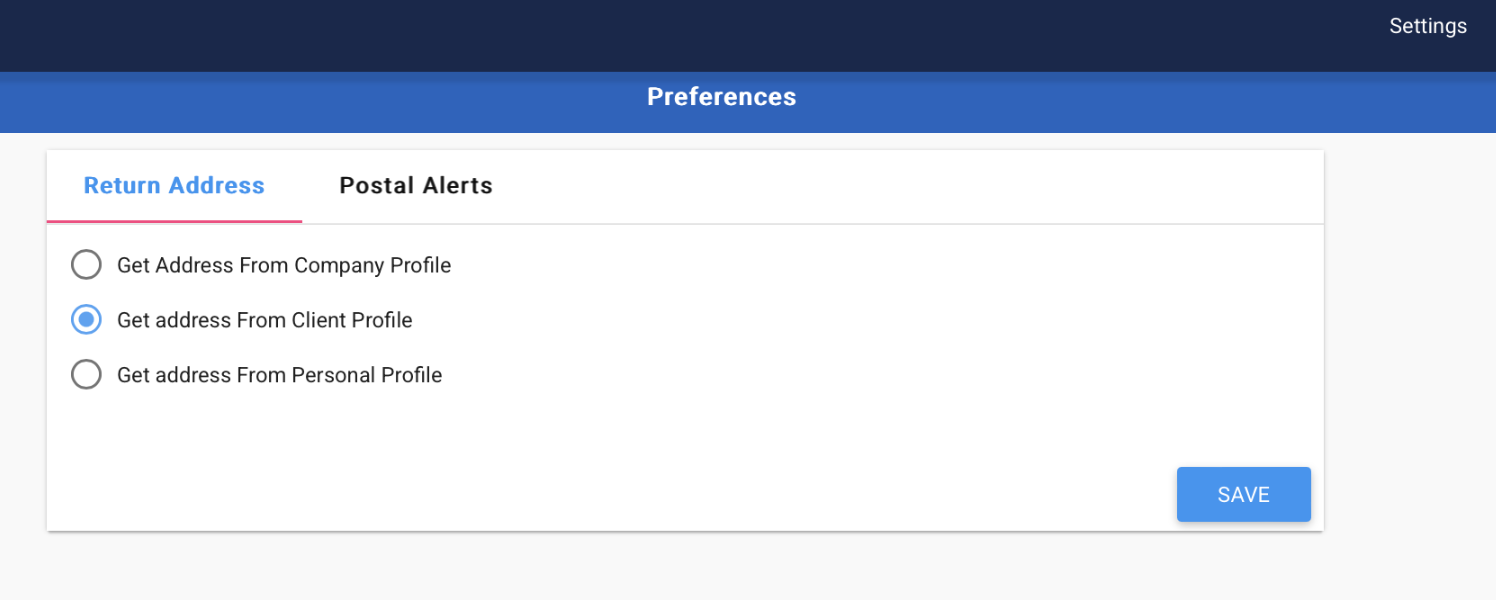Switch to the Return Address tab

tap(174, 186)
